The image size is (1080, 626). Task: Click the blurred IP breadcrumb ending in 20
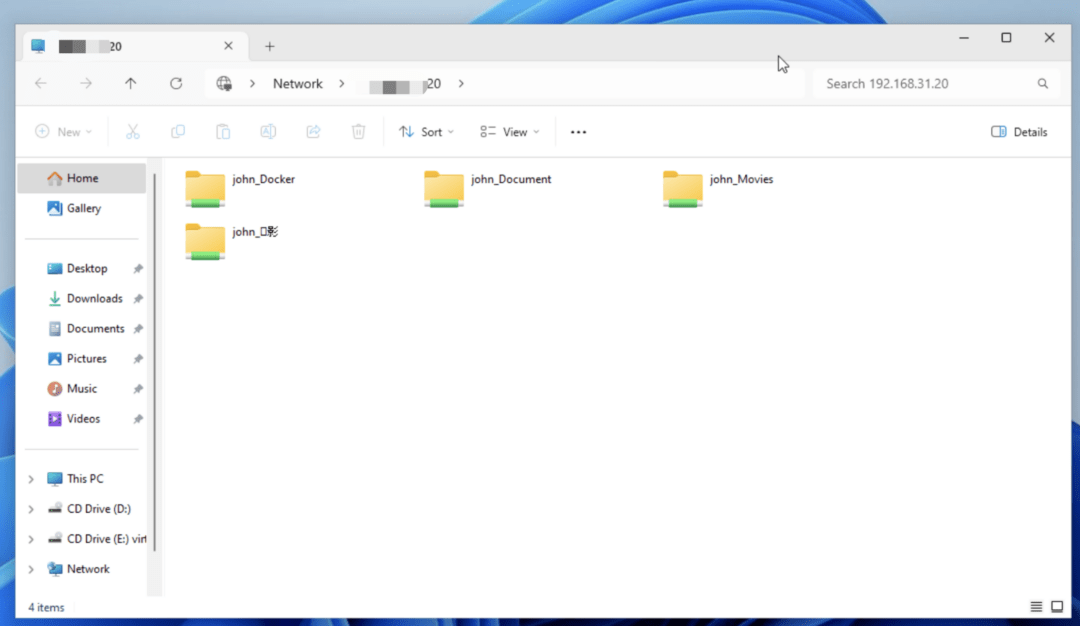tap(404, 84)
